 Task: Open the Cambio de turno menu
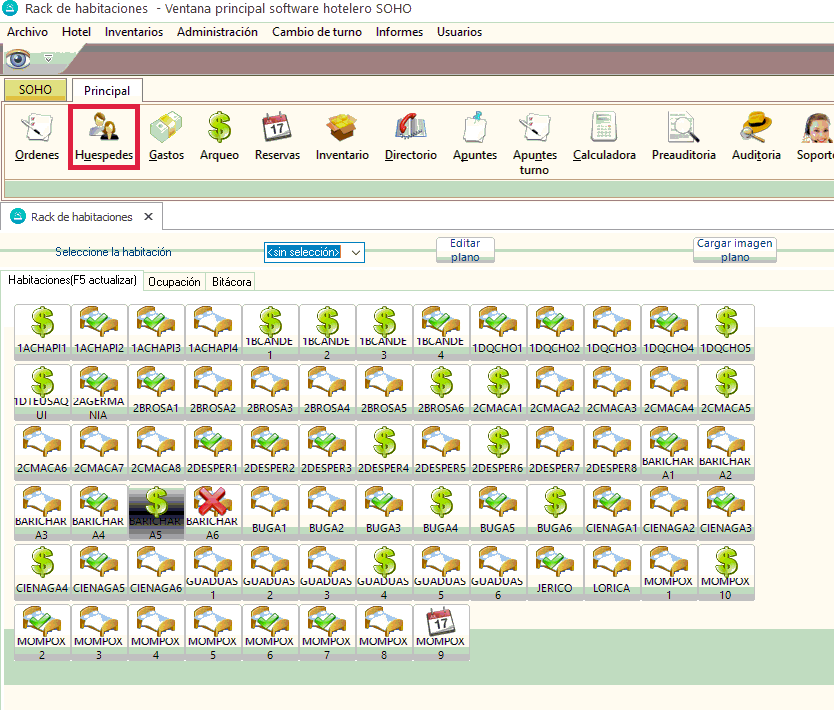pos(316,32)
